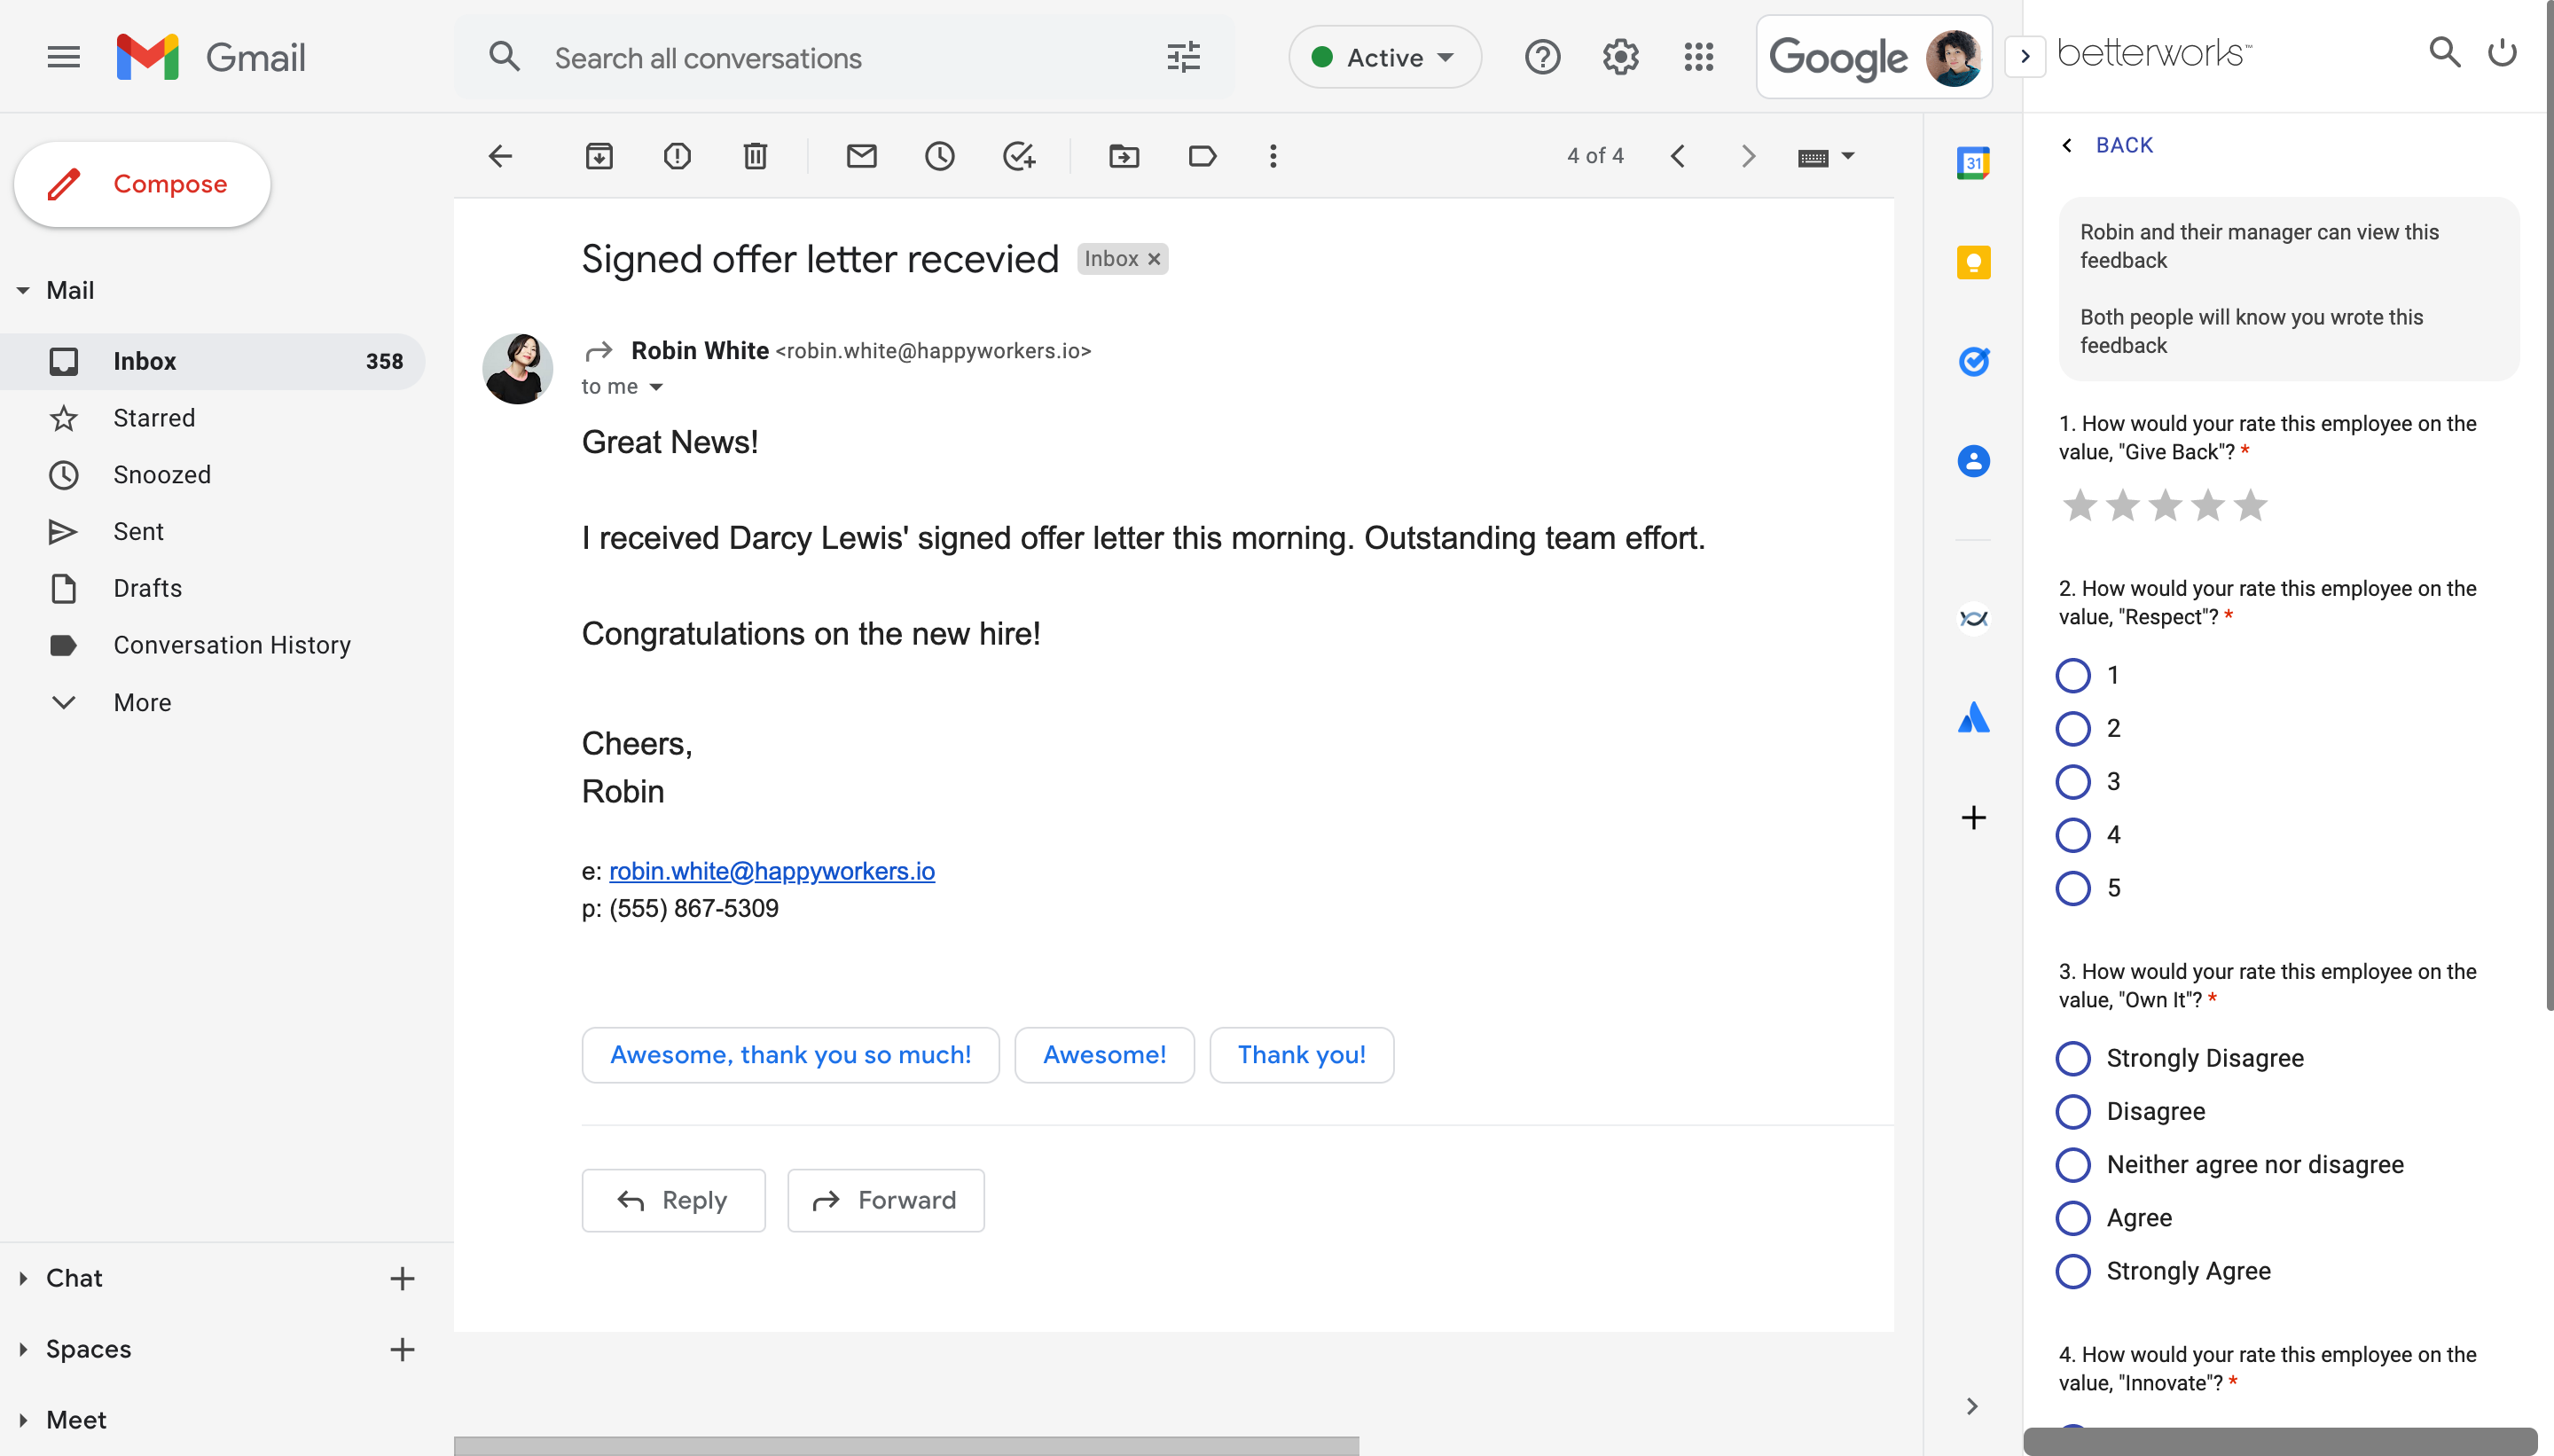Image resolution: width=2554 pixels, height=1456 pixels.
Task: Click the Snooze icon in toolbar
Action: [x=938, y=156]
